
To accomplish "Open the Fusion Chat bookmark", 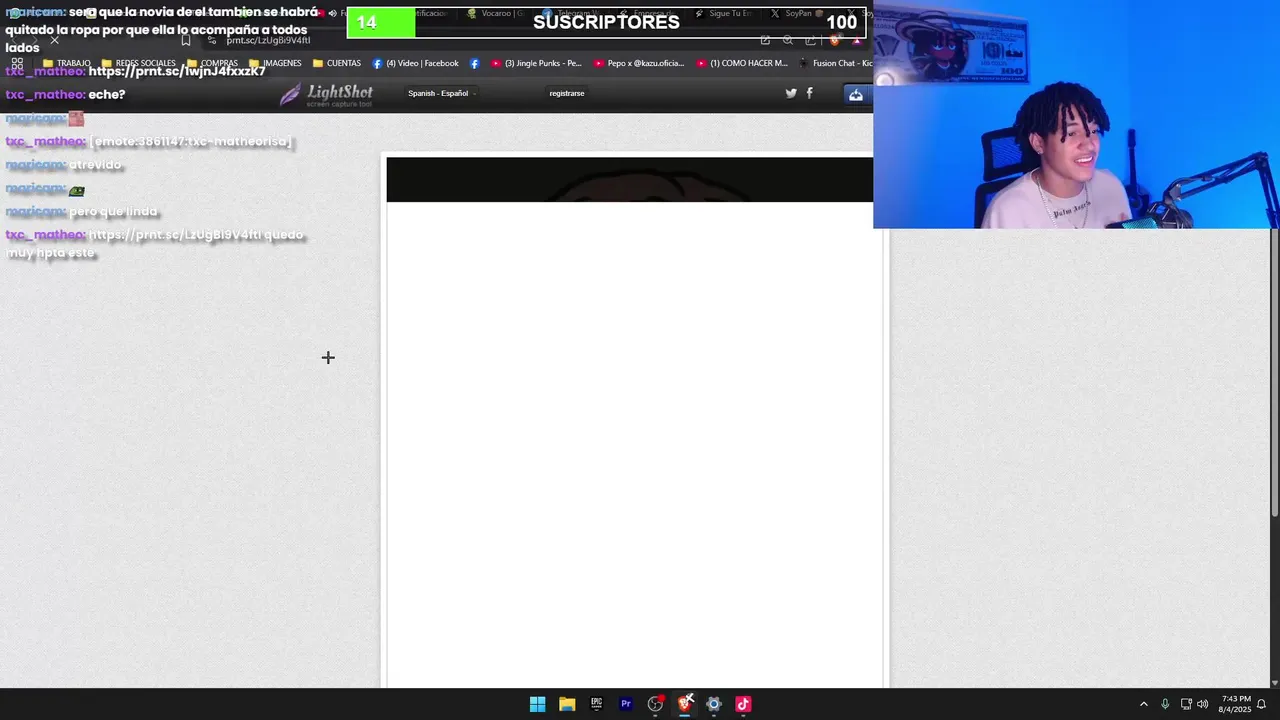I will [x=834, y=63].
